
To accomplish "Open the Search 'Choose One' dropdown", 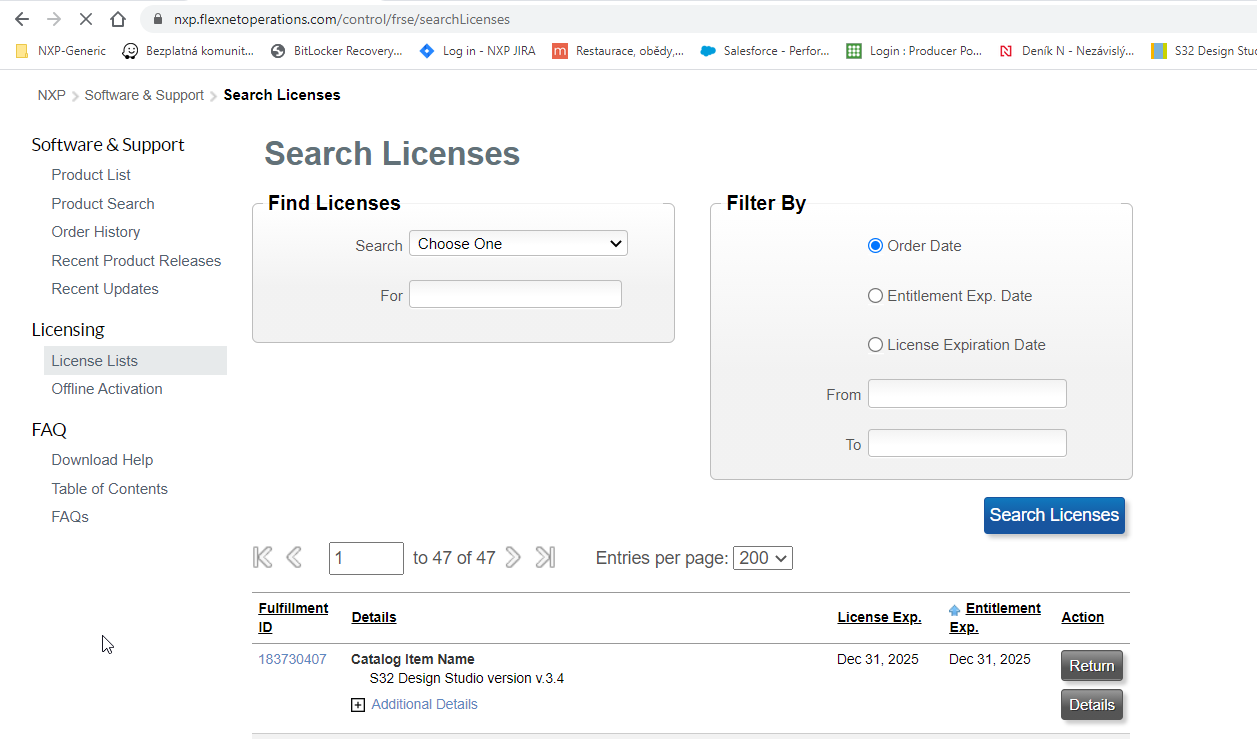I will coord(518,244).
